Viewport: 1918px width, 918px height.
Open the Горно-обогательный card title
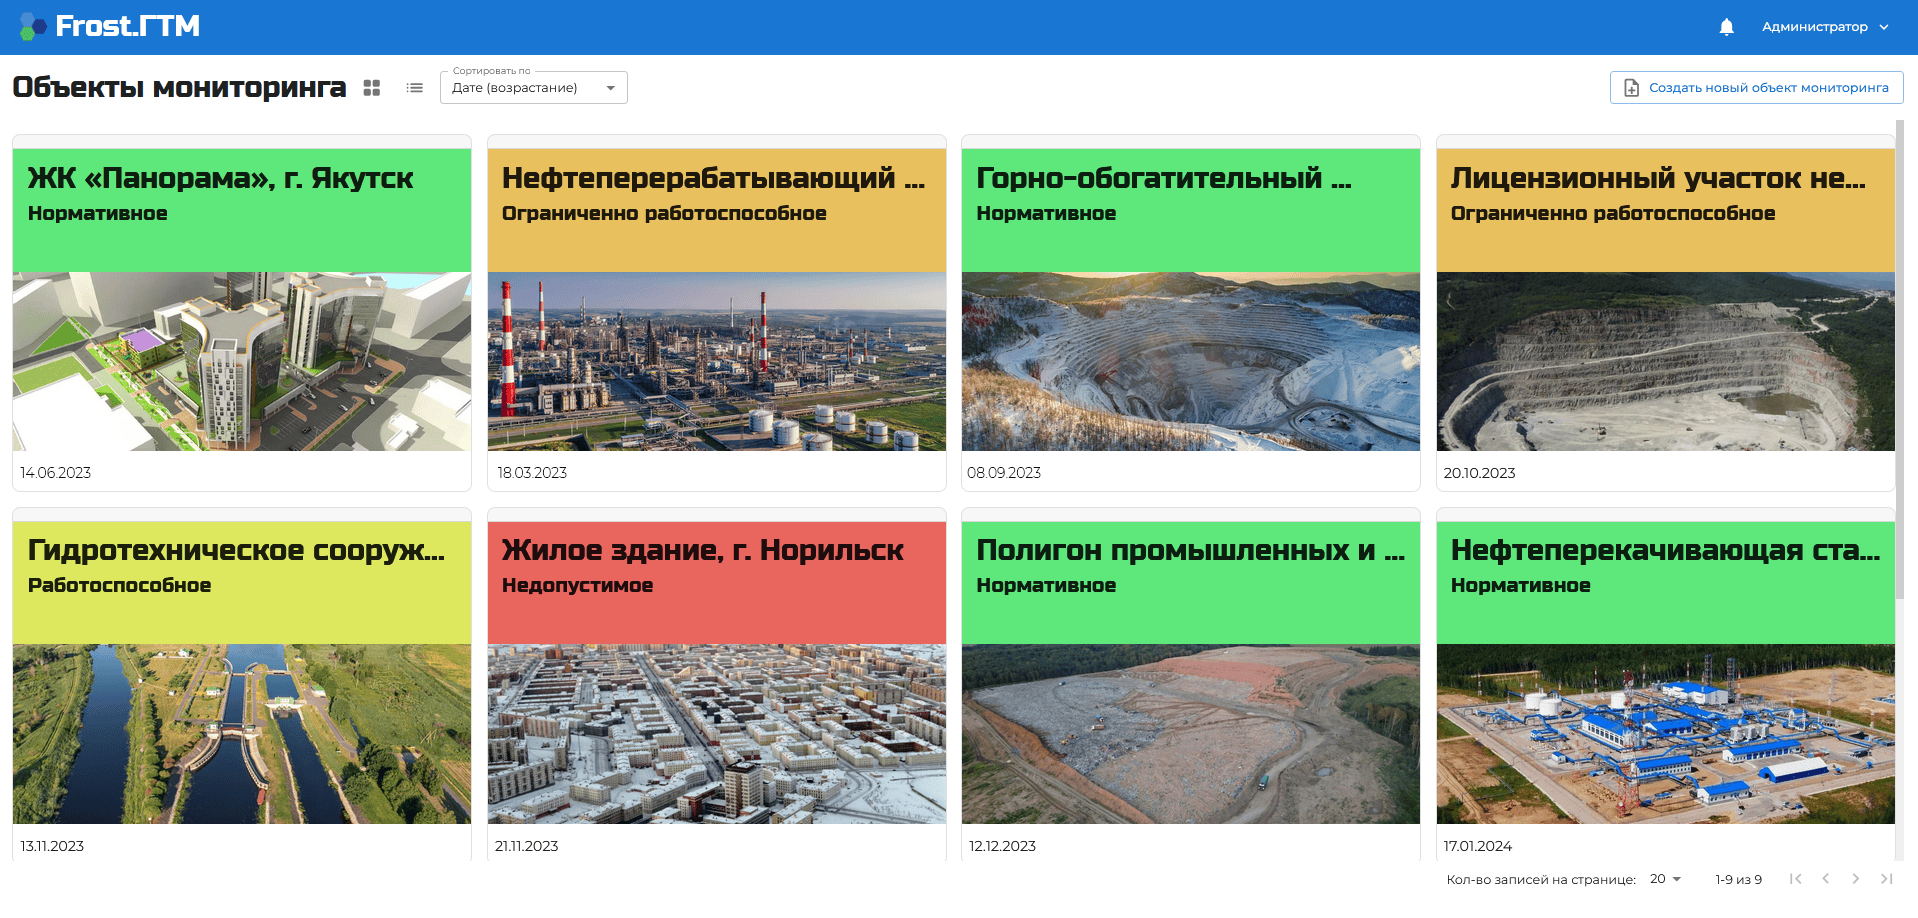(x=1164, y=178)
